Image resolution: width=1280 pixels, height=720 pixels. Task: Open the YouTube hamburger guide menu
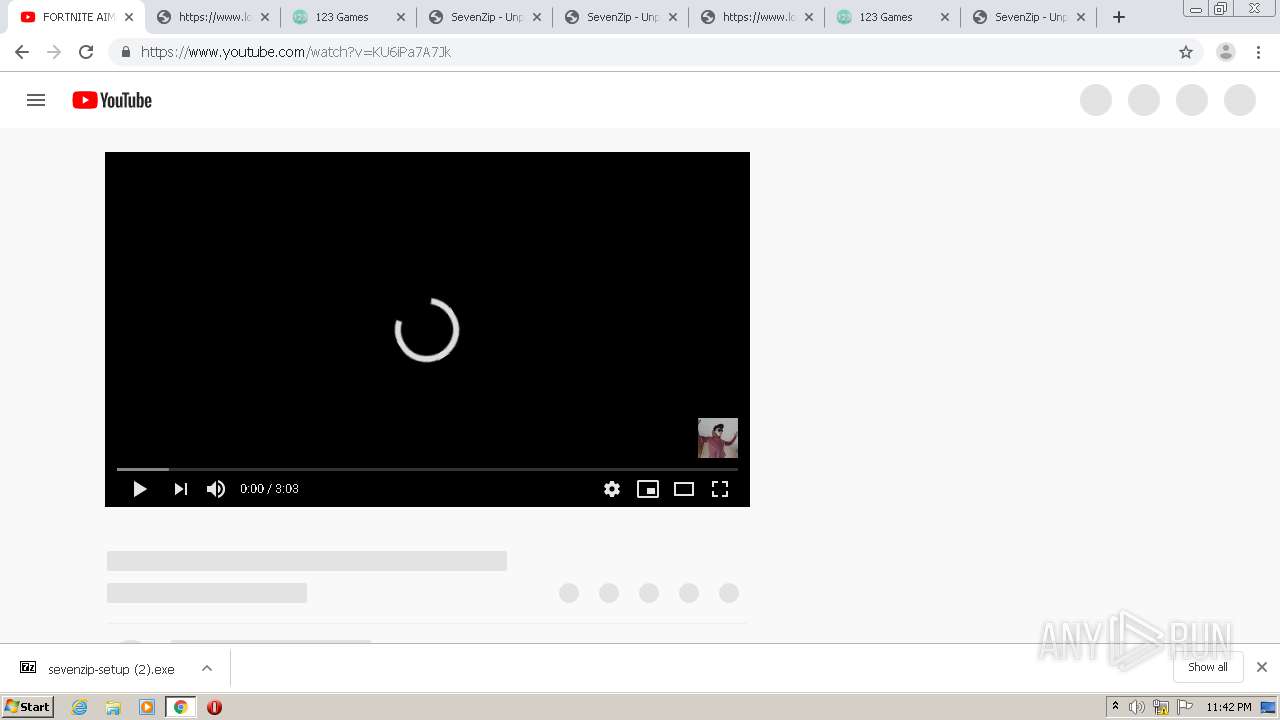point(36,100)
